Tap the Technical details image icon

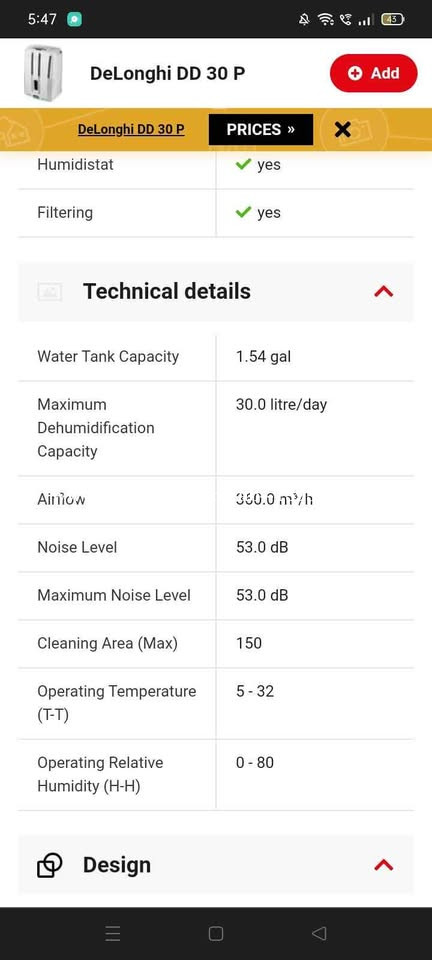click(x=50, y=291)
